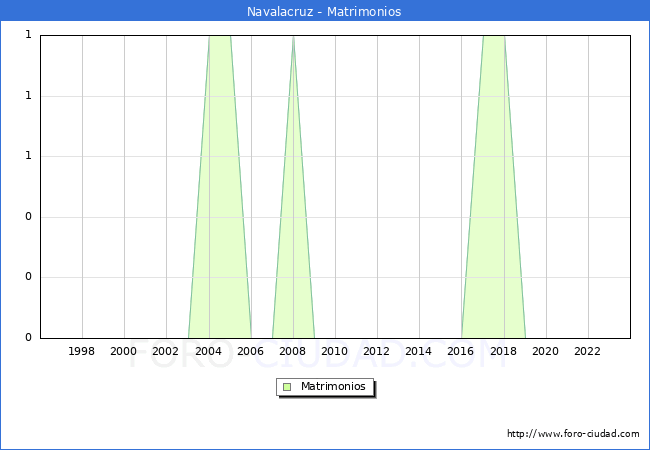Click the 2000 x-axis label

point(124,351)
